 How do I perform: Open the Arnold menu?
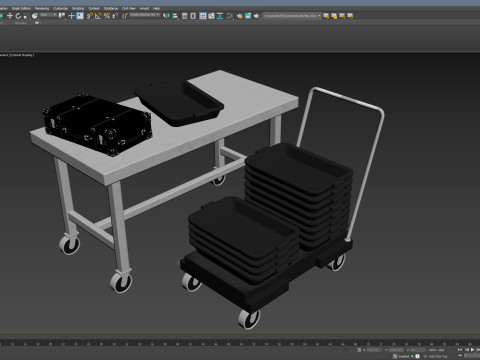click(x=144, y=8)
